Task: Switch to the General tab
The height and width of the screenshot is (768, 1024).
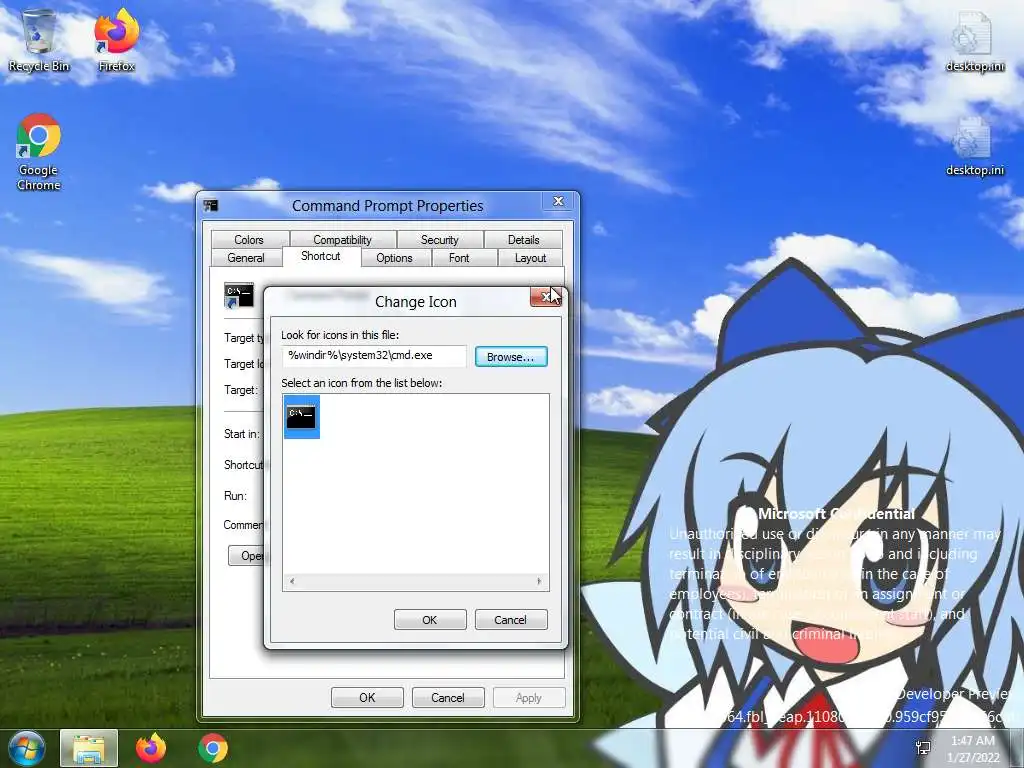Action: (246, 258)
